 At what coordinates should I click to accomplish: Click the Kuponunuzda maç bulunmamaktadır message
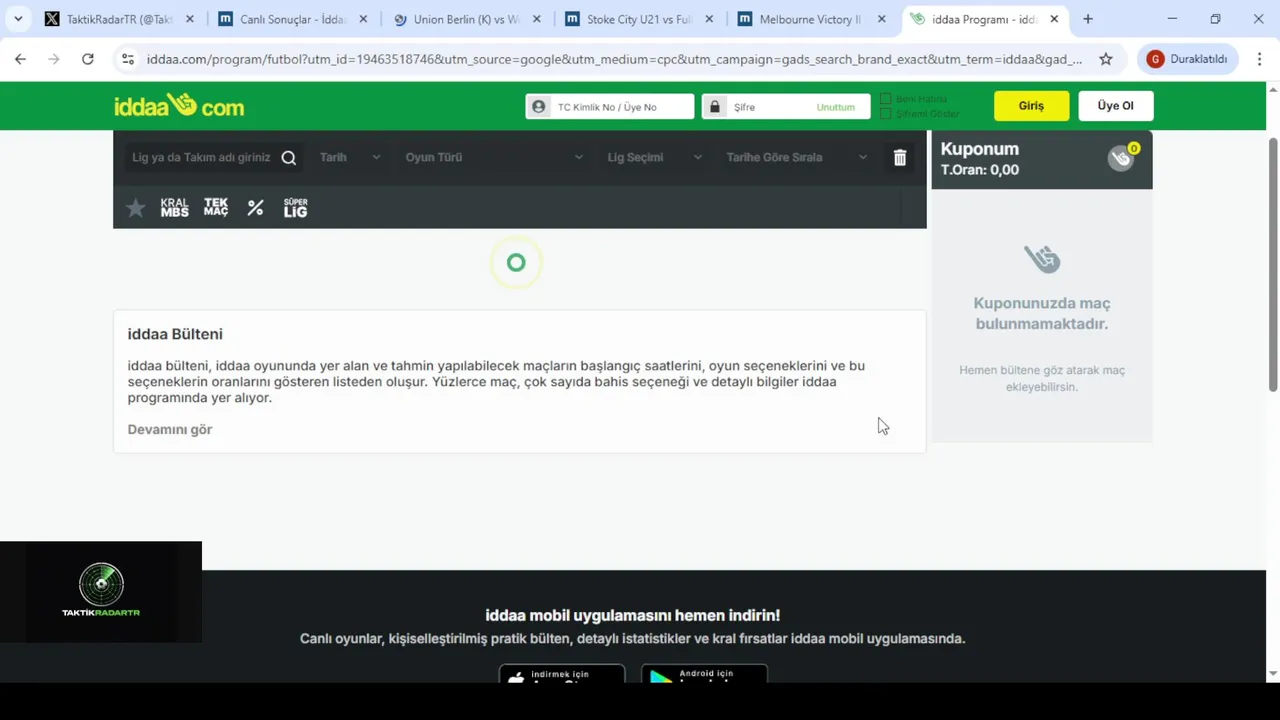(1042, 313)
